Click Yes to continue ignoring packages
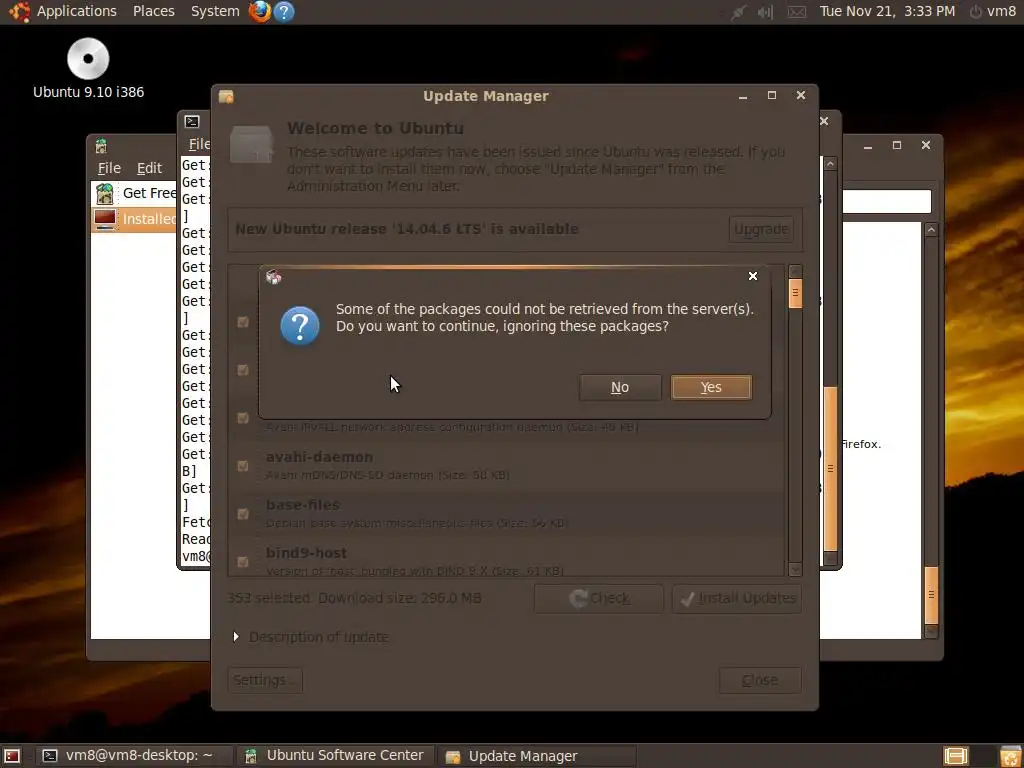Screen dimensions: 1024x768 (x=711, y=387)
